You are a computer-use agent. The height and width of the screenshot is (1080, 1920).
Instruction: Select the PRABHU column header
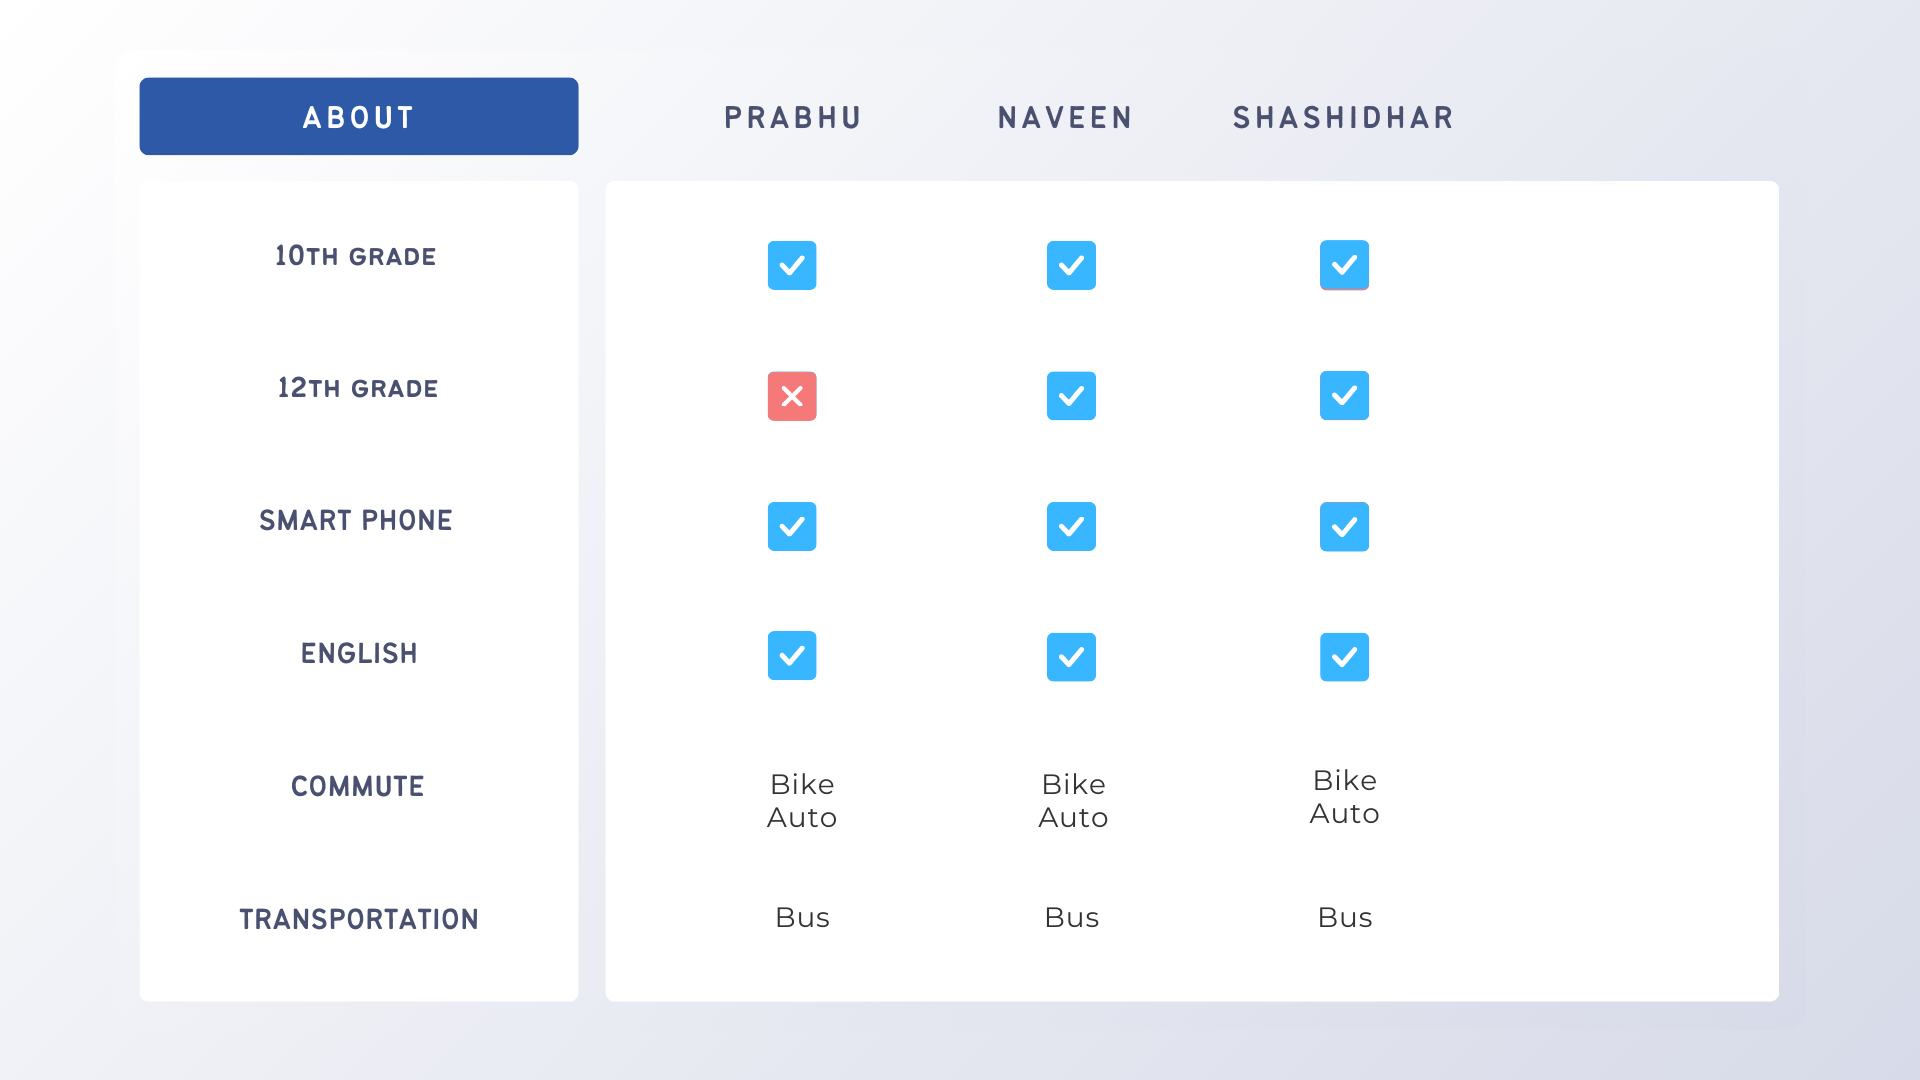(x=793, y=118)
